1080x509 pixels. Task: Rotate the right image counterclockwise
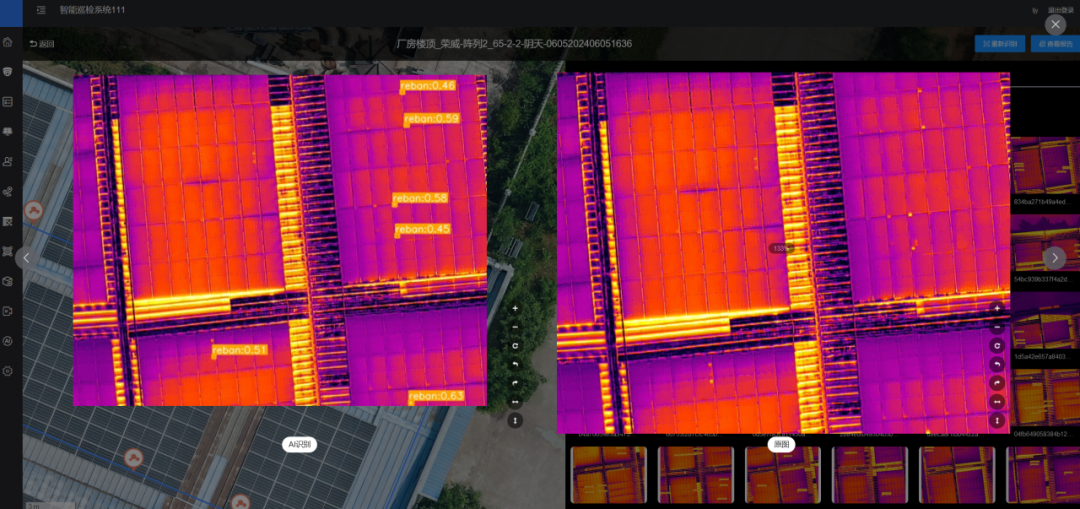(996, 365)
